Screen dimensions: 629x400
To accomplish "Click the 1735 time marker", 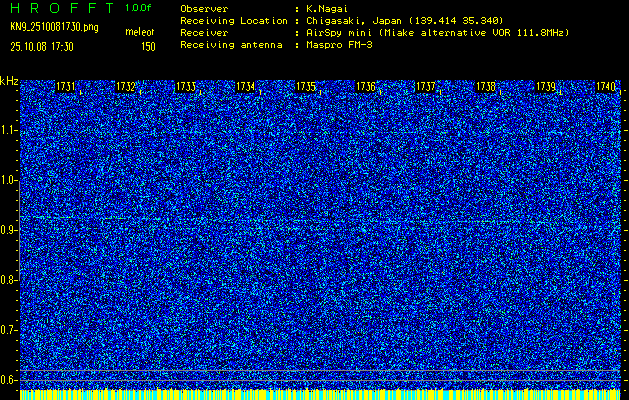I will click(306, 87).
